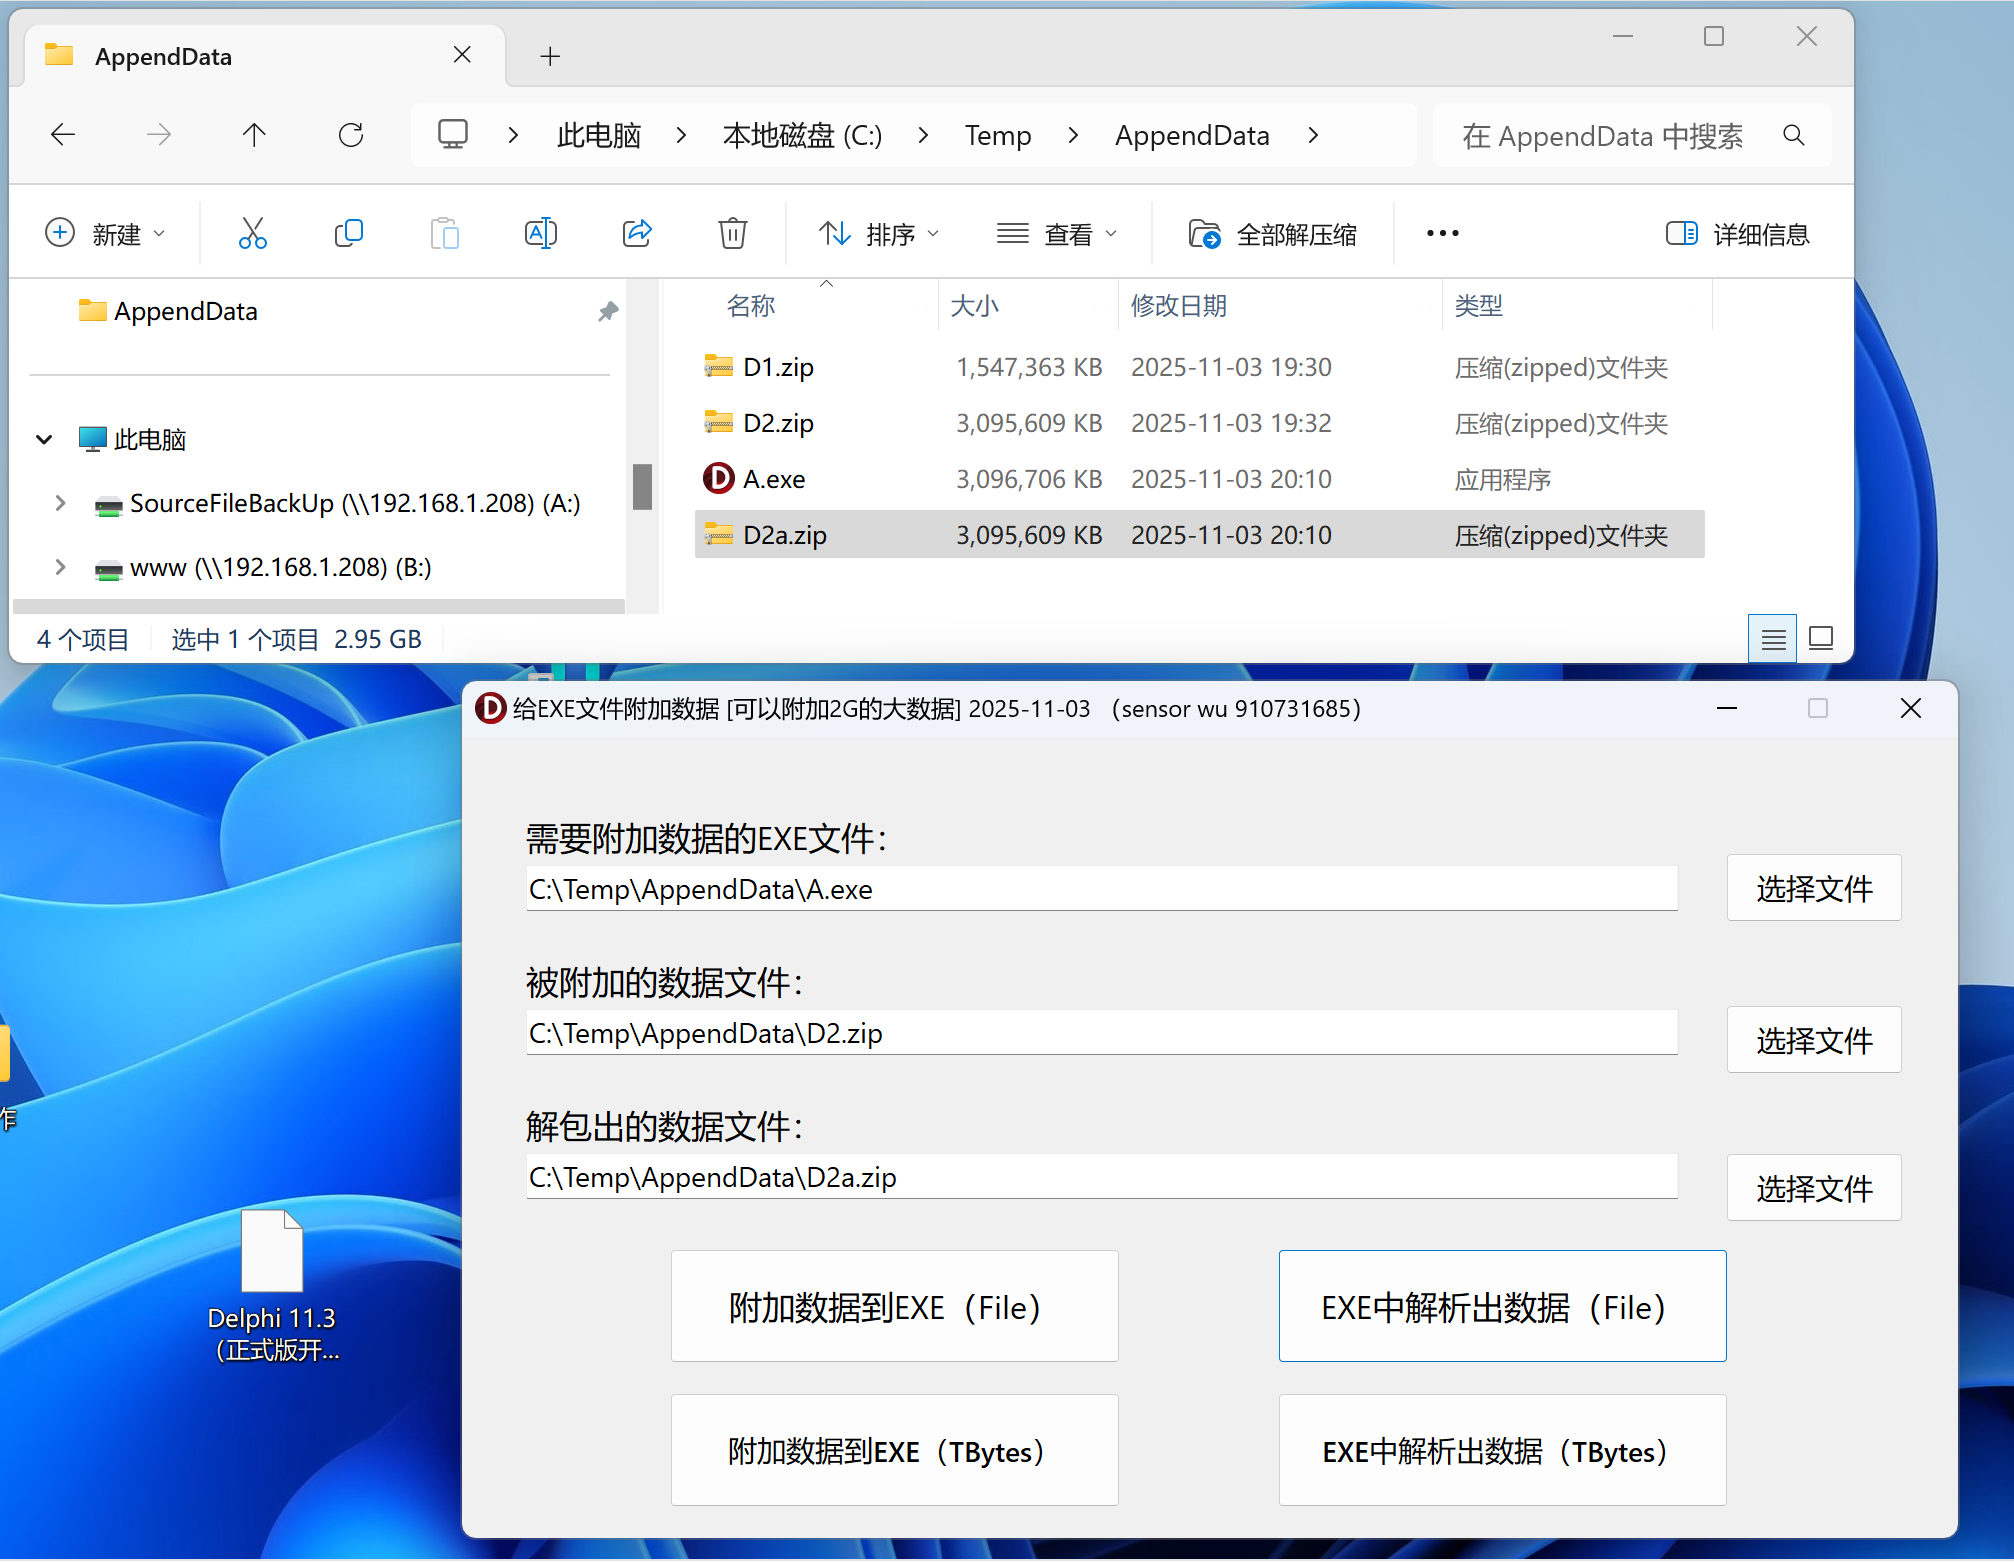The height and width of the screenshot is (1562, 2014).
Task: Click the Delete trash icon
Action: click(732, 234)
